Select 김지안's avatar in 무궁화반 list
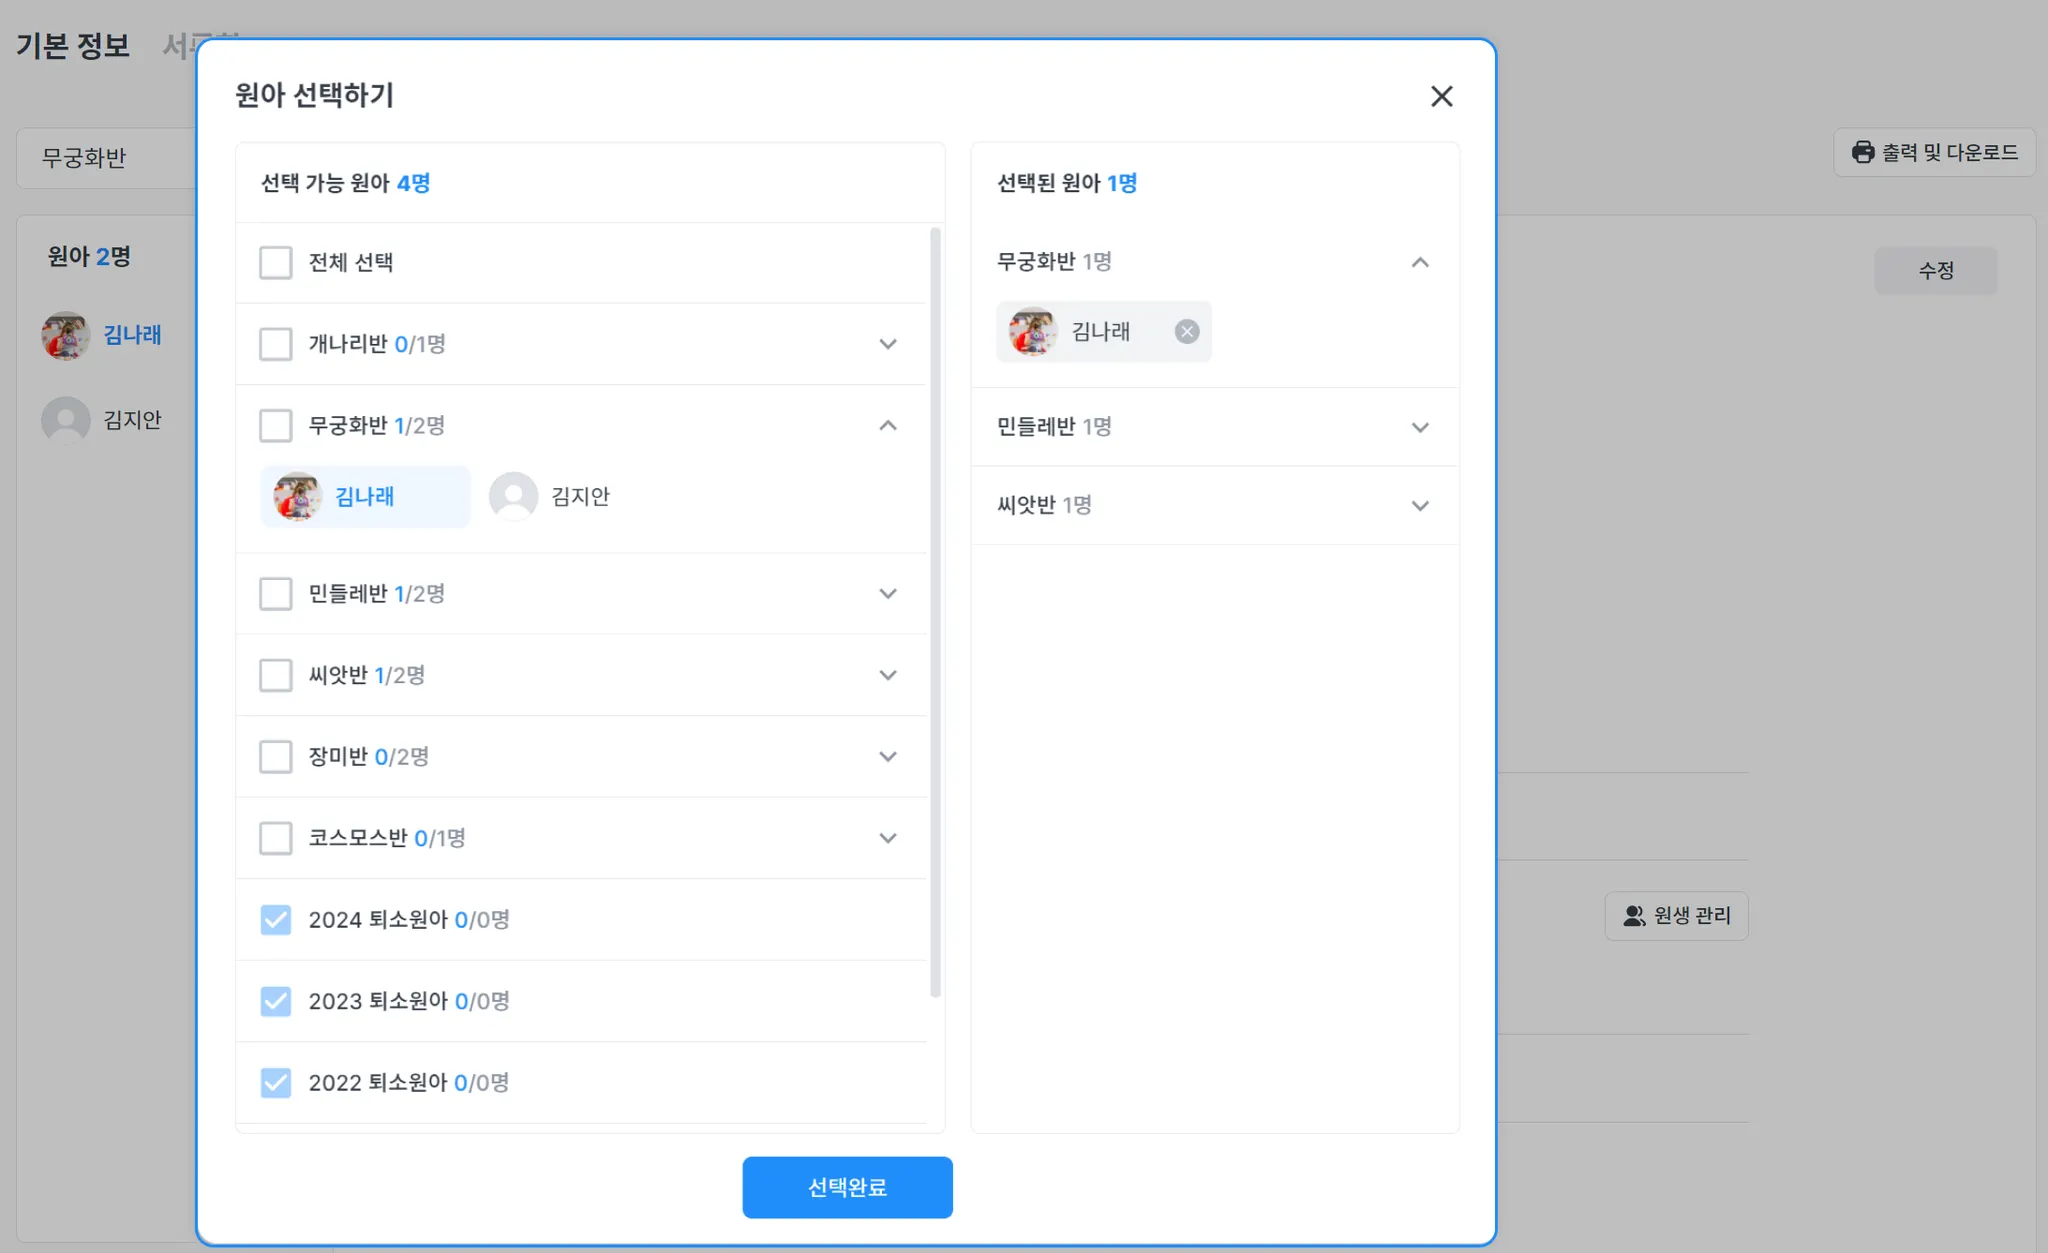The image size is (2048, 1253). click(513, 497)
